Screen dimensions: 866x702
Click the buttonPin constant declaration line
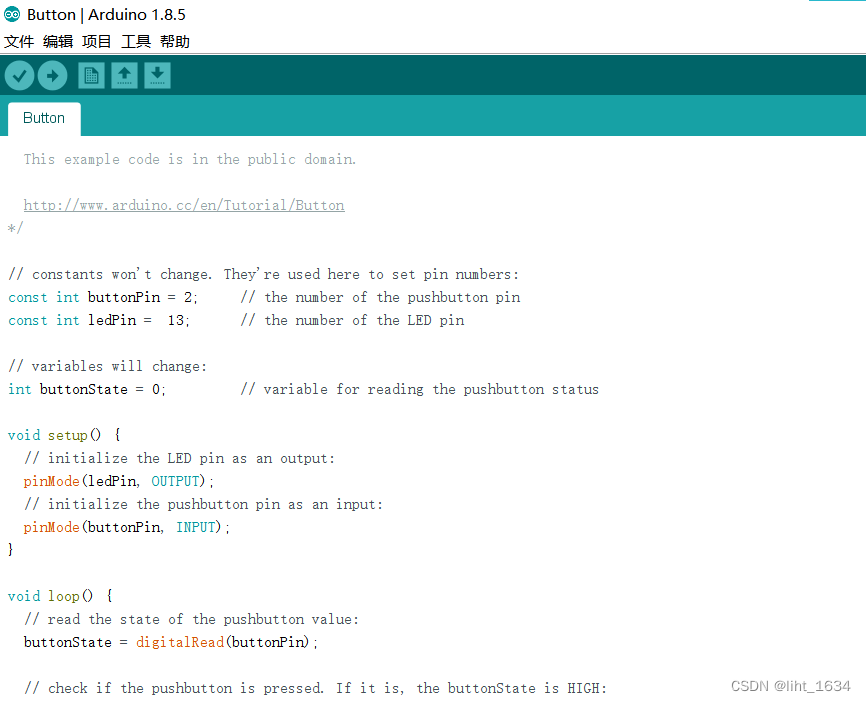pos(103,297)
